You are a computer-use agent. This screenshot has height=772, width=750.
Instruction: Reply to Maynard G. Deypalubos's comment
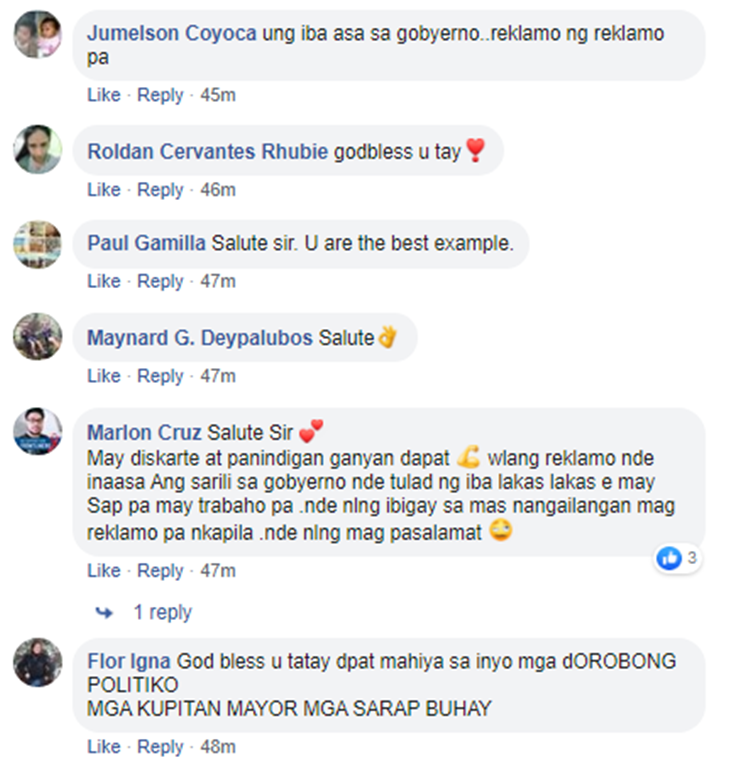pos(160,376)
